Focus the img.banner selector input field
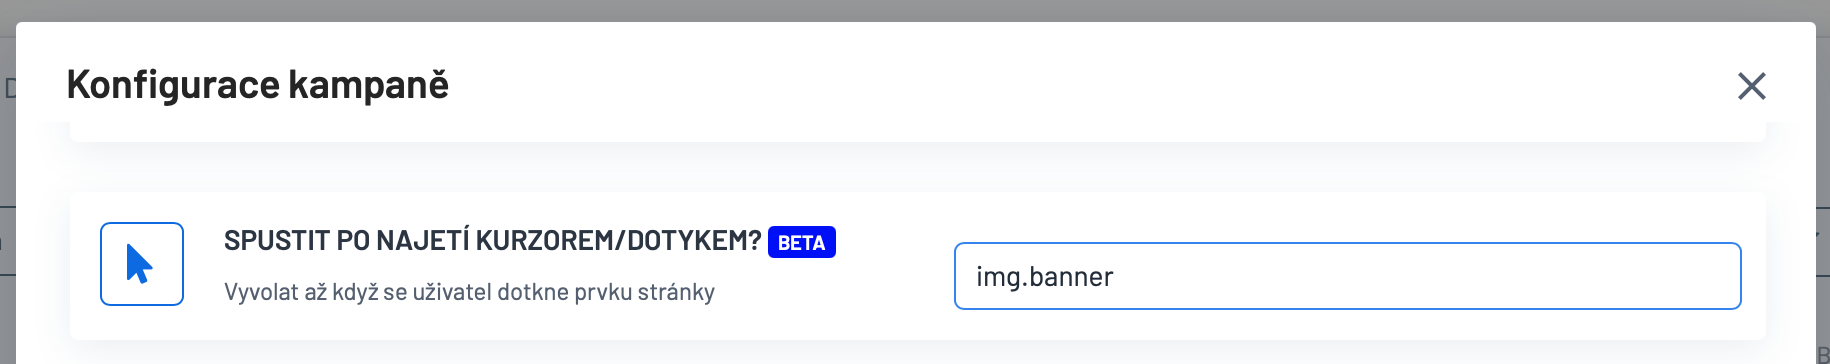Screen dimensions: 1830x364 click(x=1347, y=276)
